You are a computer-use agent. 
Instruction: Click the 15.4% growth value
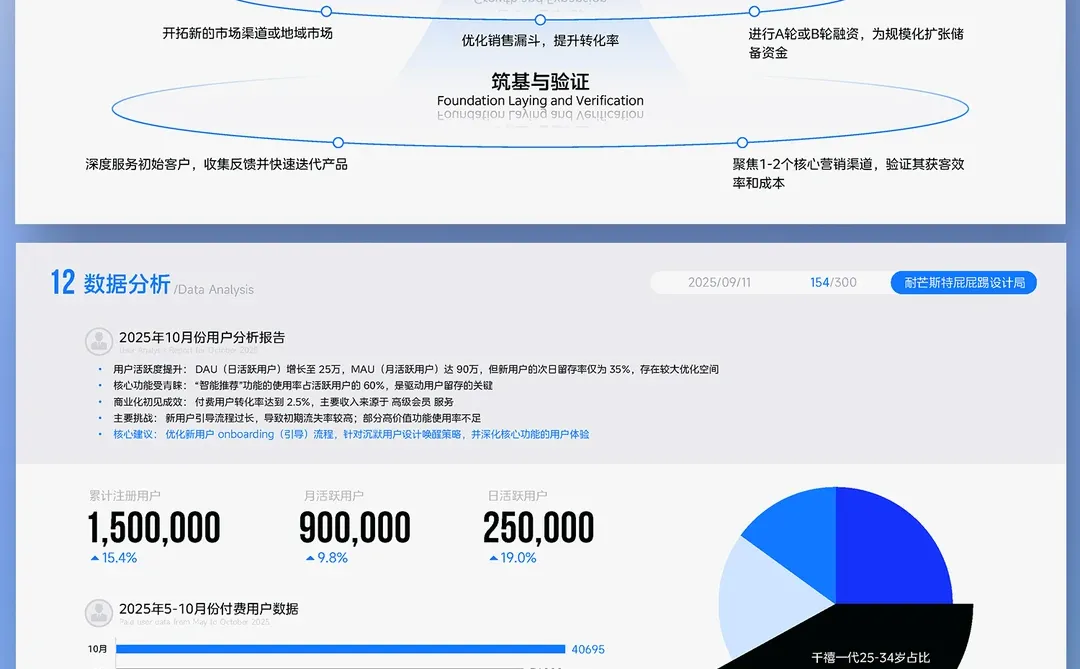119,558
